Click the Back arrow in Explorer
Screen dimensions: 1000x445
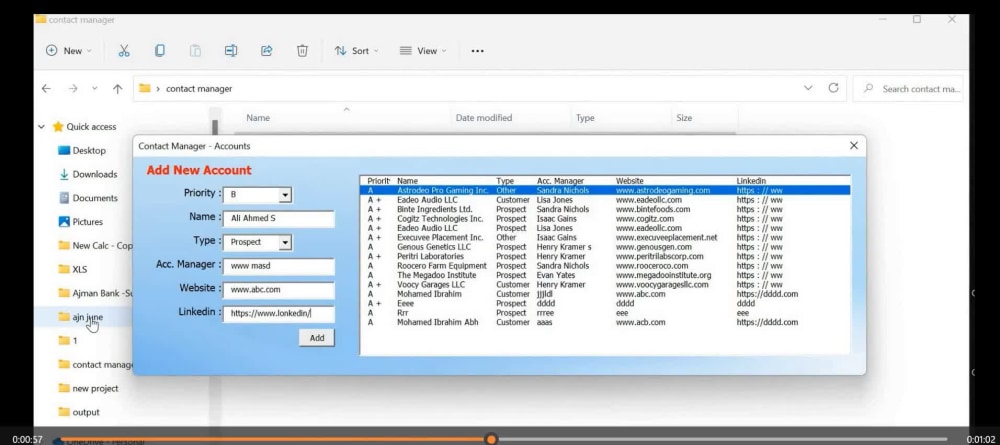(x=46, y=89)
